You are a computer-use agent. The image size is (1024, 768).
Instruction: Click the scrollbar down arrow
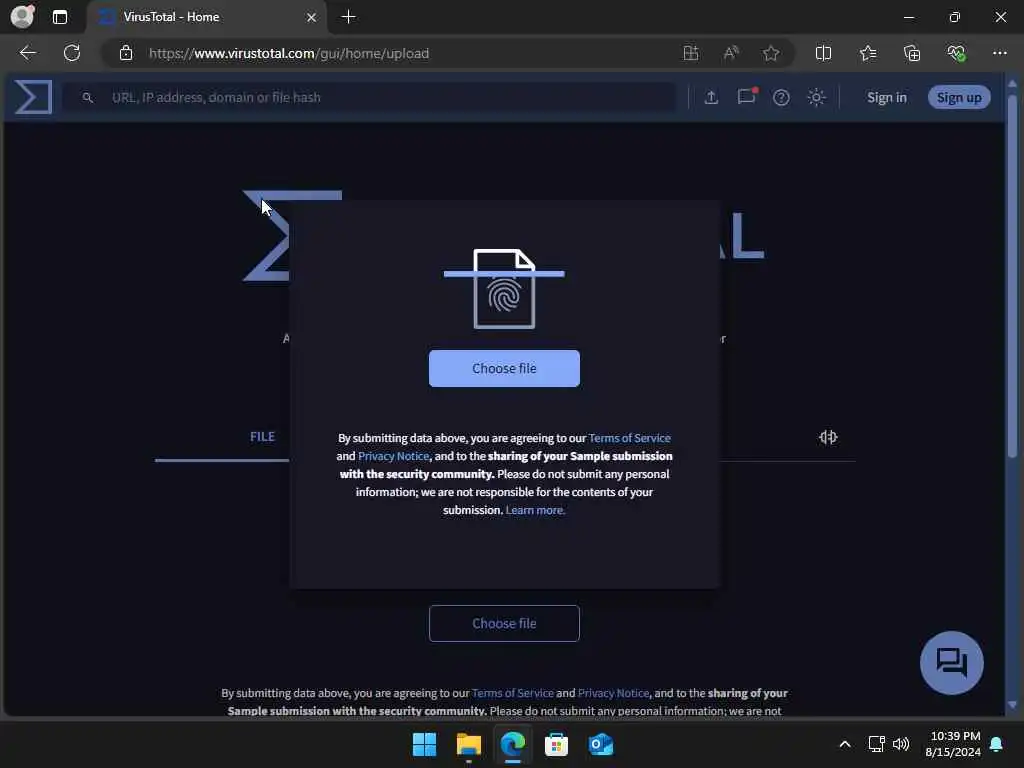click(1012, 705)
